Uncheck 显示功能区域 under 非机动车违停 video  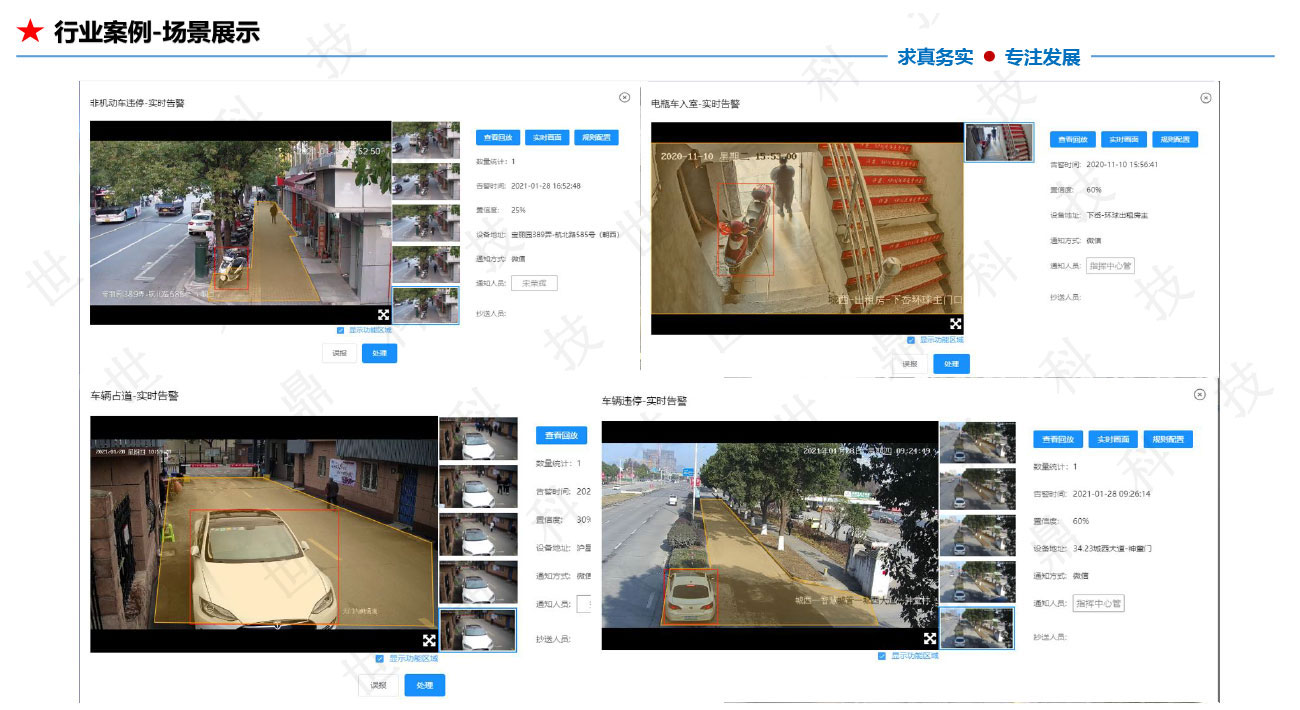coord(341,330)
